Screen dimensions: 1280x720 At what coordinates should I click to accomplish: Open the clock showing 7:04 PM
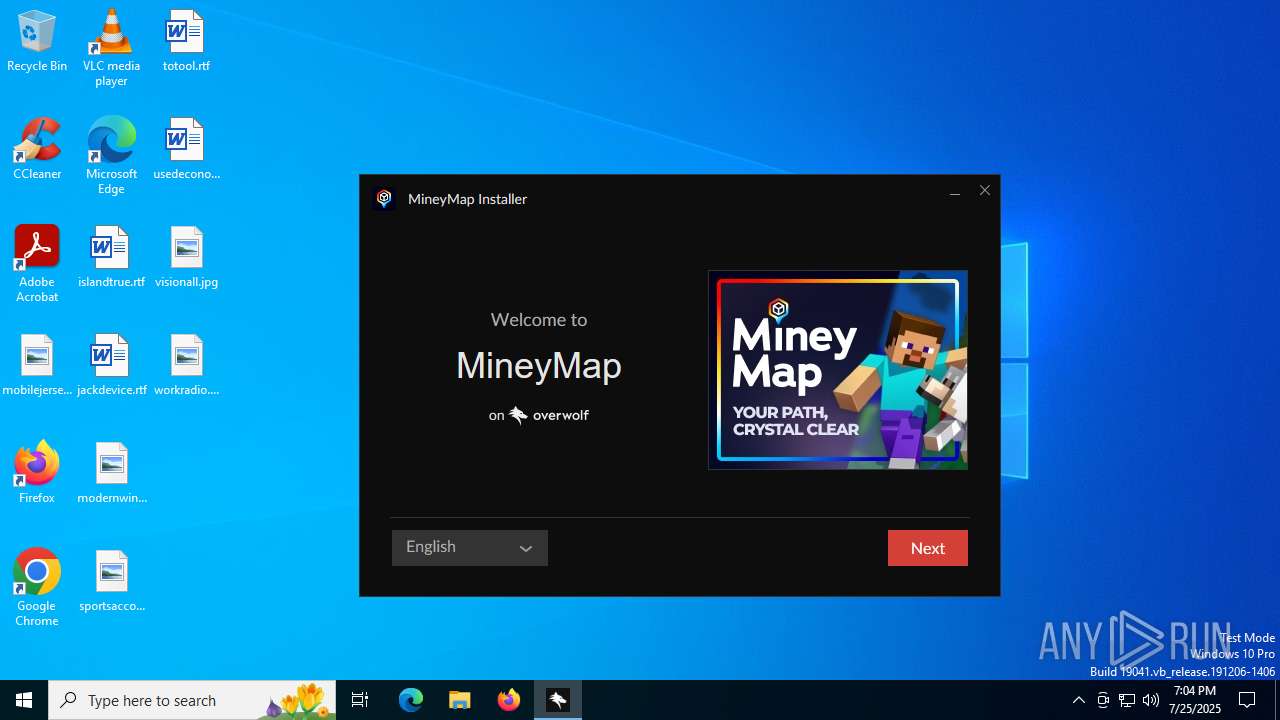pyautogui.click(x=1195, y=700)
